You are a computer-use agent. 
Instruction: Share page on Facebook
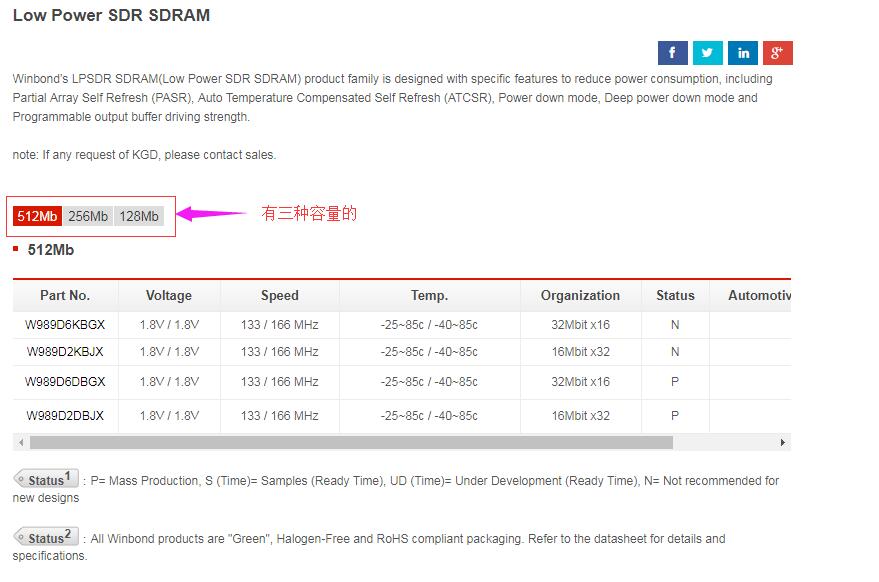673,53
